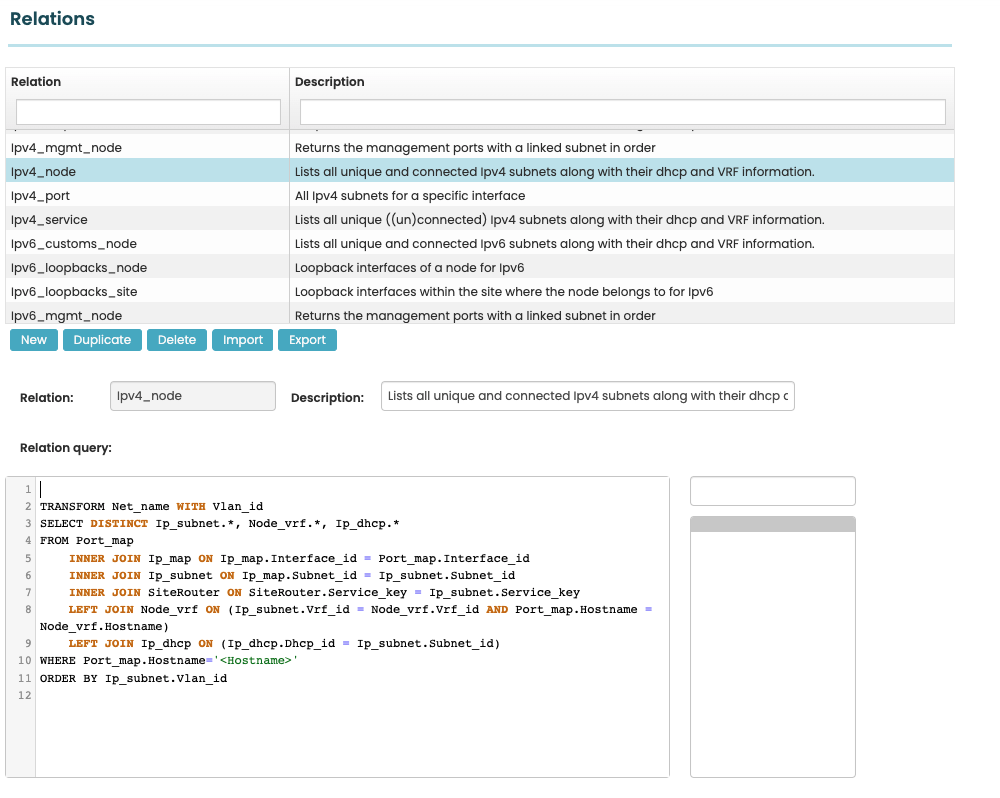This screenshot has width=1000, height=798.
Task: Sort table by the Description column header
Action: [x=330, y=82]
